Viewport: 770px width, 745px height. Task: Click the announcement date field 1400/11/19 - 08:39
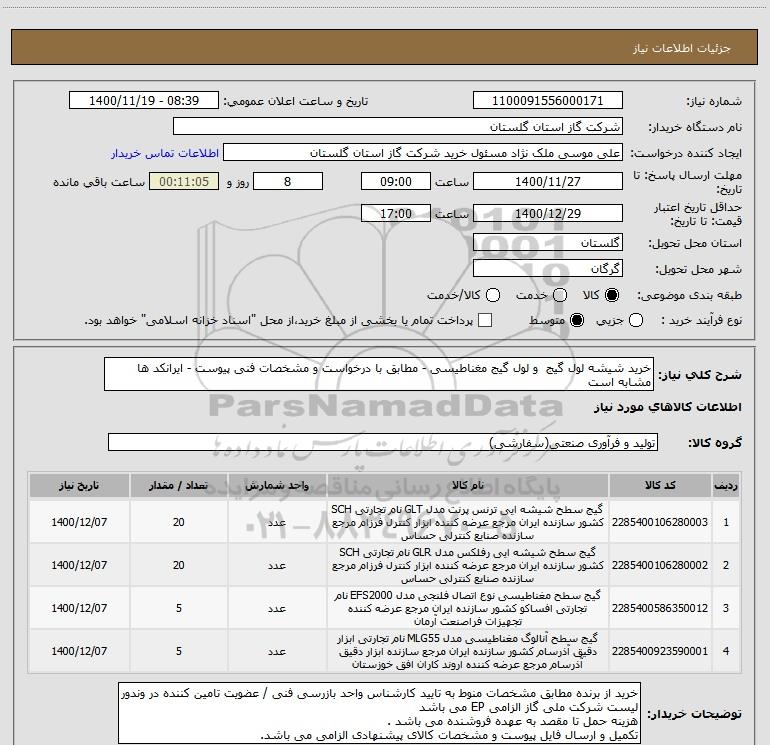(144, 101)
